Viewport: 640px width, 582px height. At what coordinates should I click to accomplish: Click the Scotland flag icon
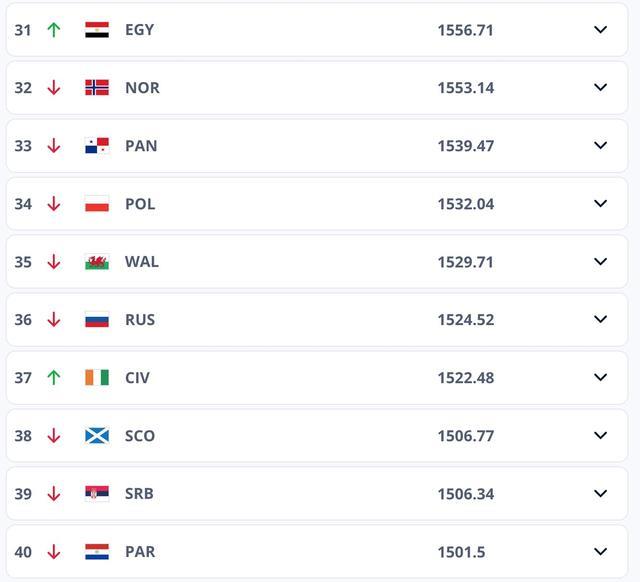(x=97, y=436)
